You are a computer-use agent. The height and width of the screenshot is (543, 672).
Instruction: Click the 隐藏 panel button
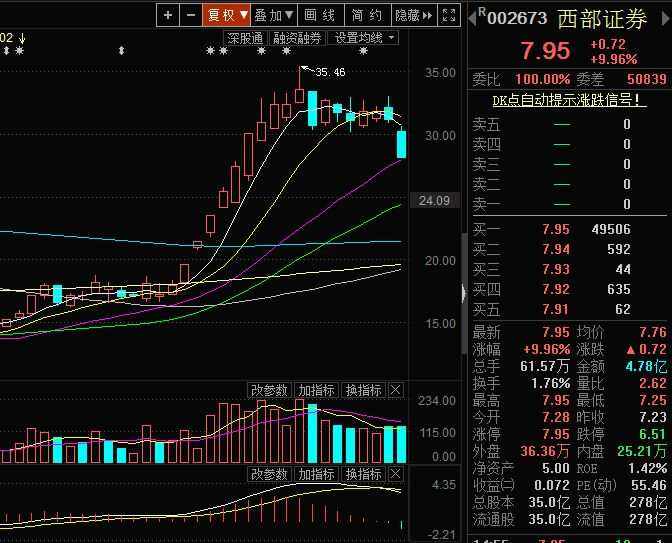[414, 15]
